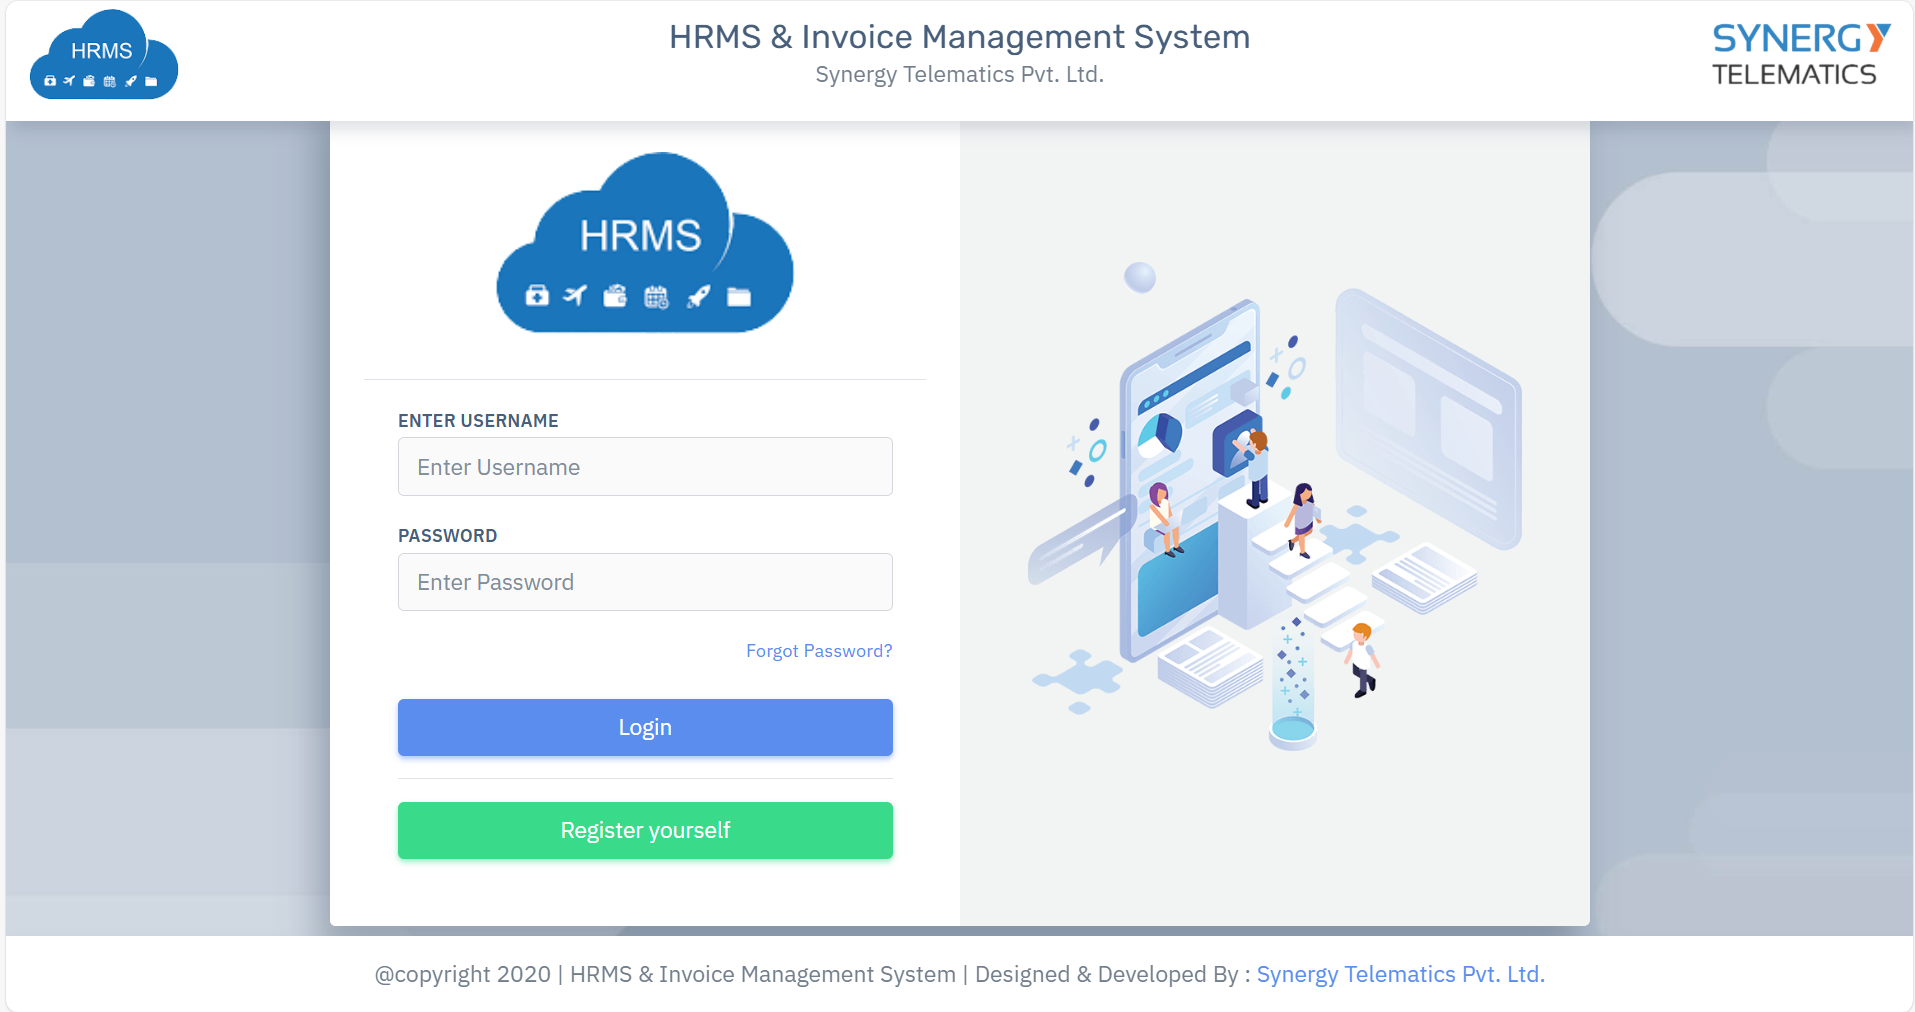Focus the Enter Password input field
The image size is (1915, 1012).
pos(645,582)
